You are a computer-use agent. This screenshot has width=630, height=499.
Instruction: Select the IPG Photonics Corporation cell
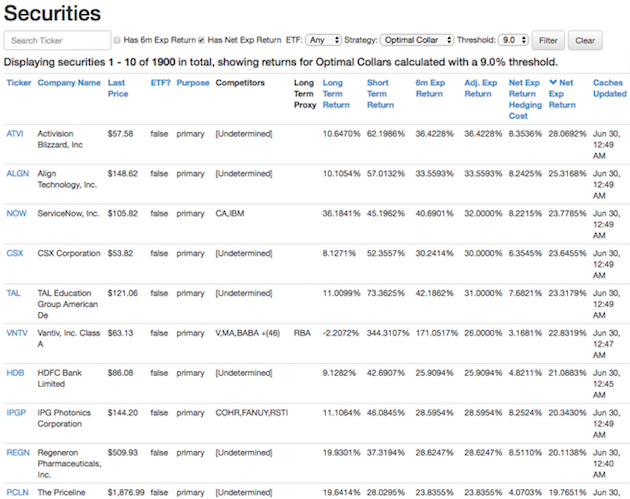tap(64, 418)
